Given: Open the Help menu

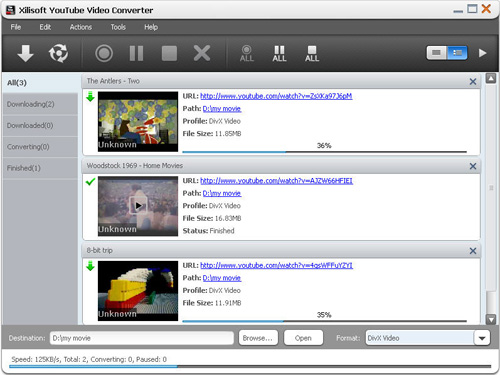Looking at the screenshot, I should pos(151,27).
